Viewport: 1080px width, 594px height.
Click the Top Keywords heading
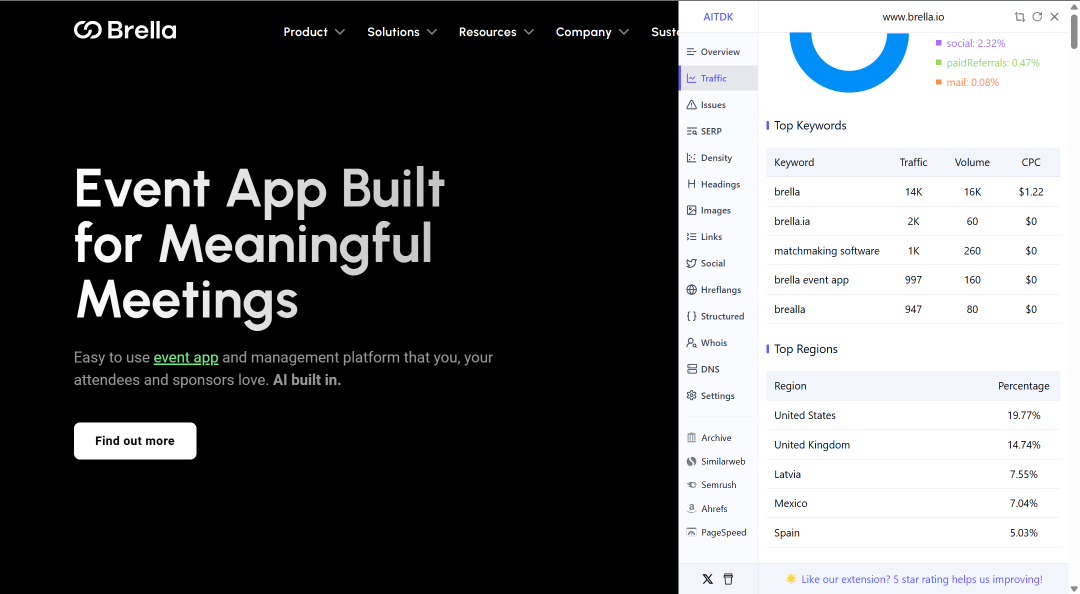click(x=810, y=125)
